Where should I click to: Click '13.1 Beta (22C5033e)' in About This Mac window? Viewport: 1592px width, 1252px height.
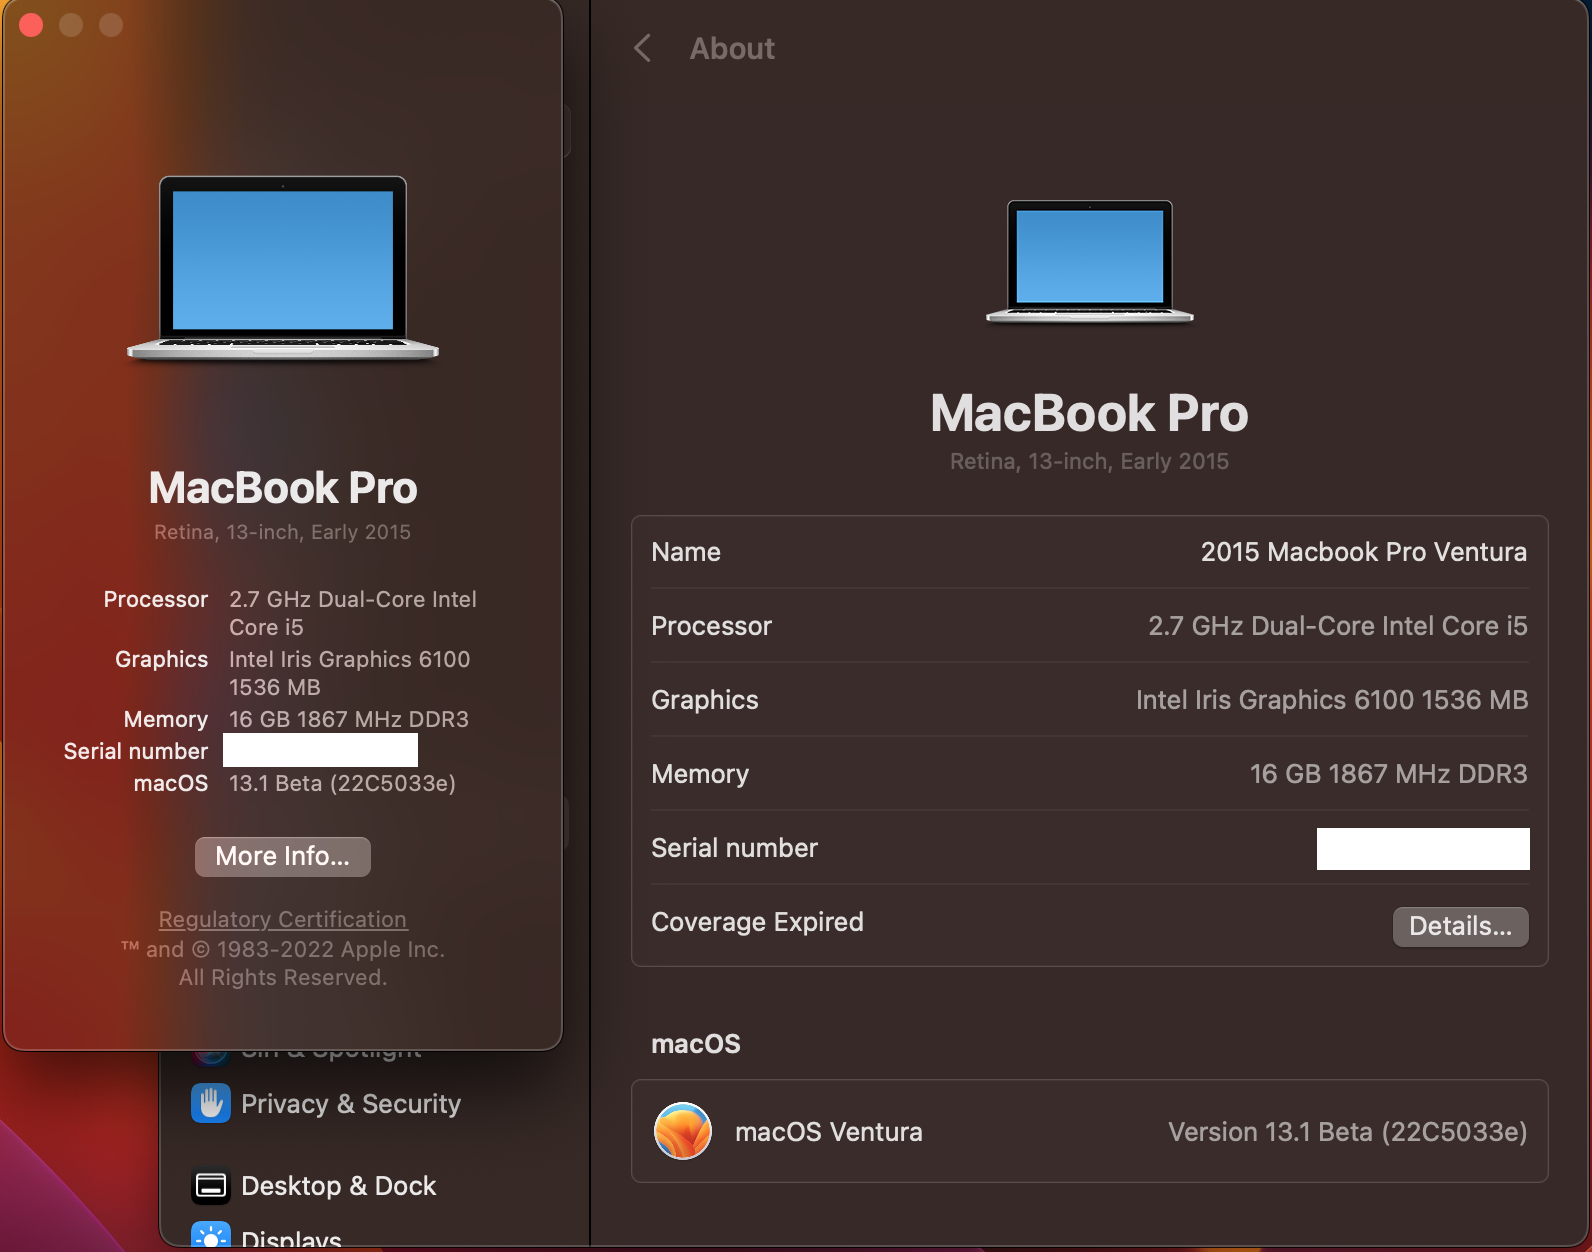point(342,783)
